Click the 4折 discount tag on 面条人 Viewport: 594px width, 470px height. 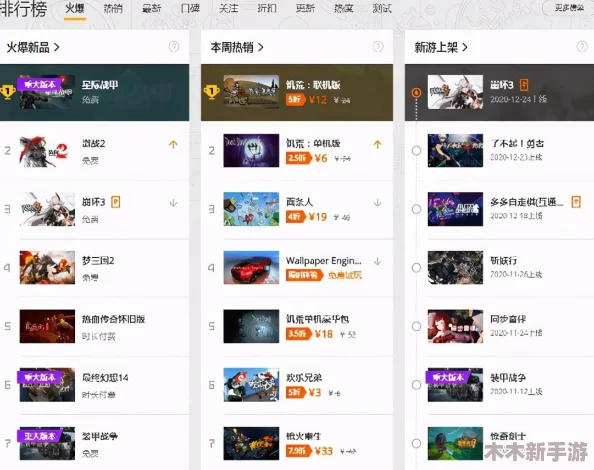295,217
